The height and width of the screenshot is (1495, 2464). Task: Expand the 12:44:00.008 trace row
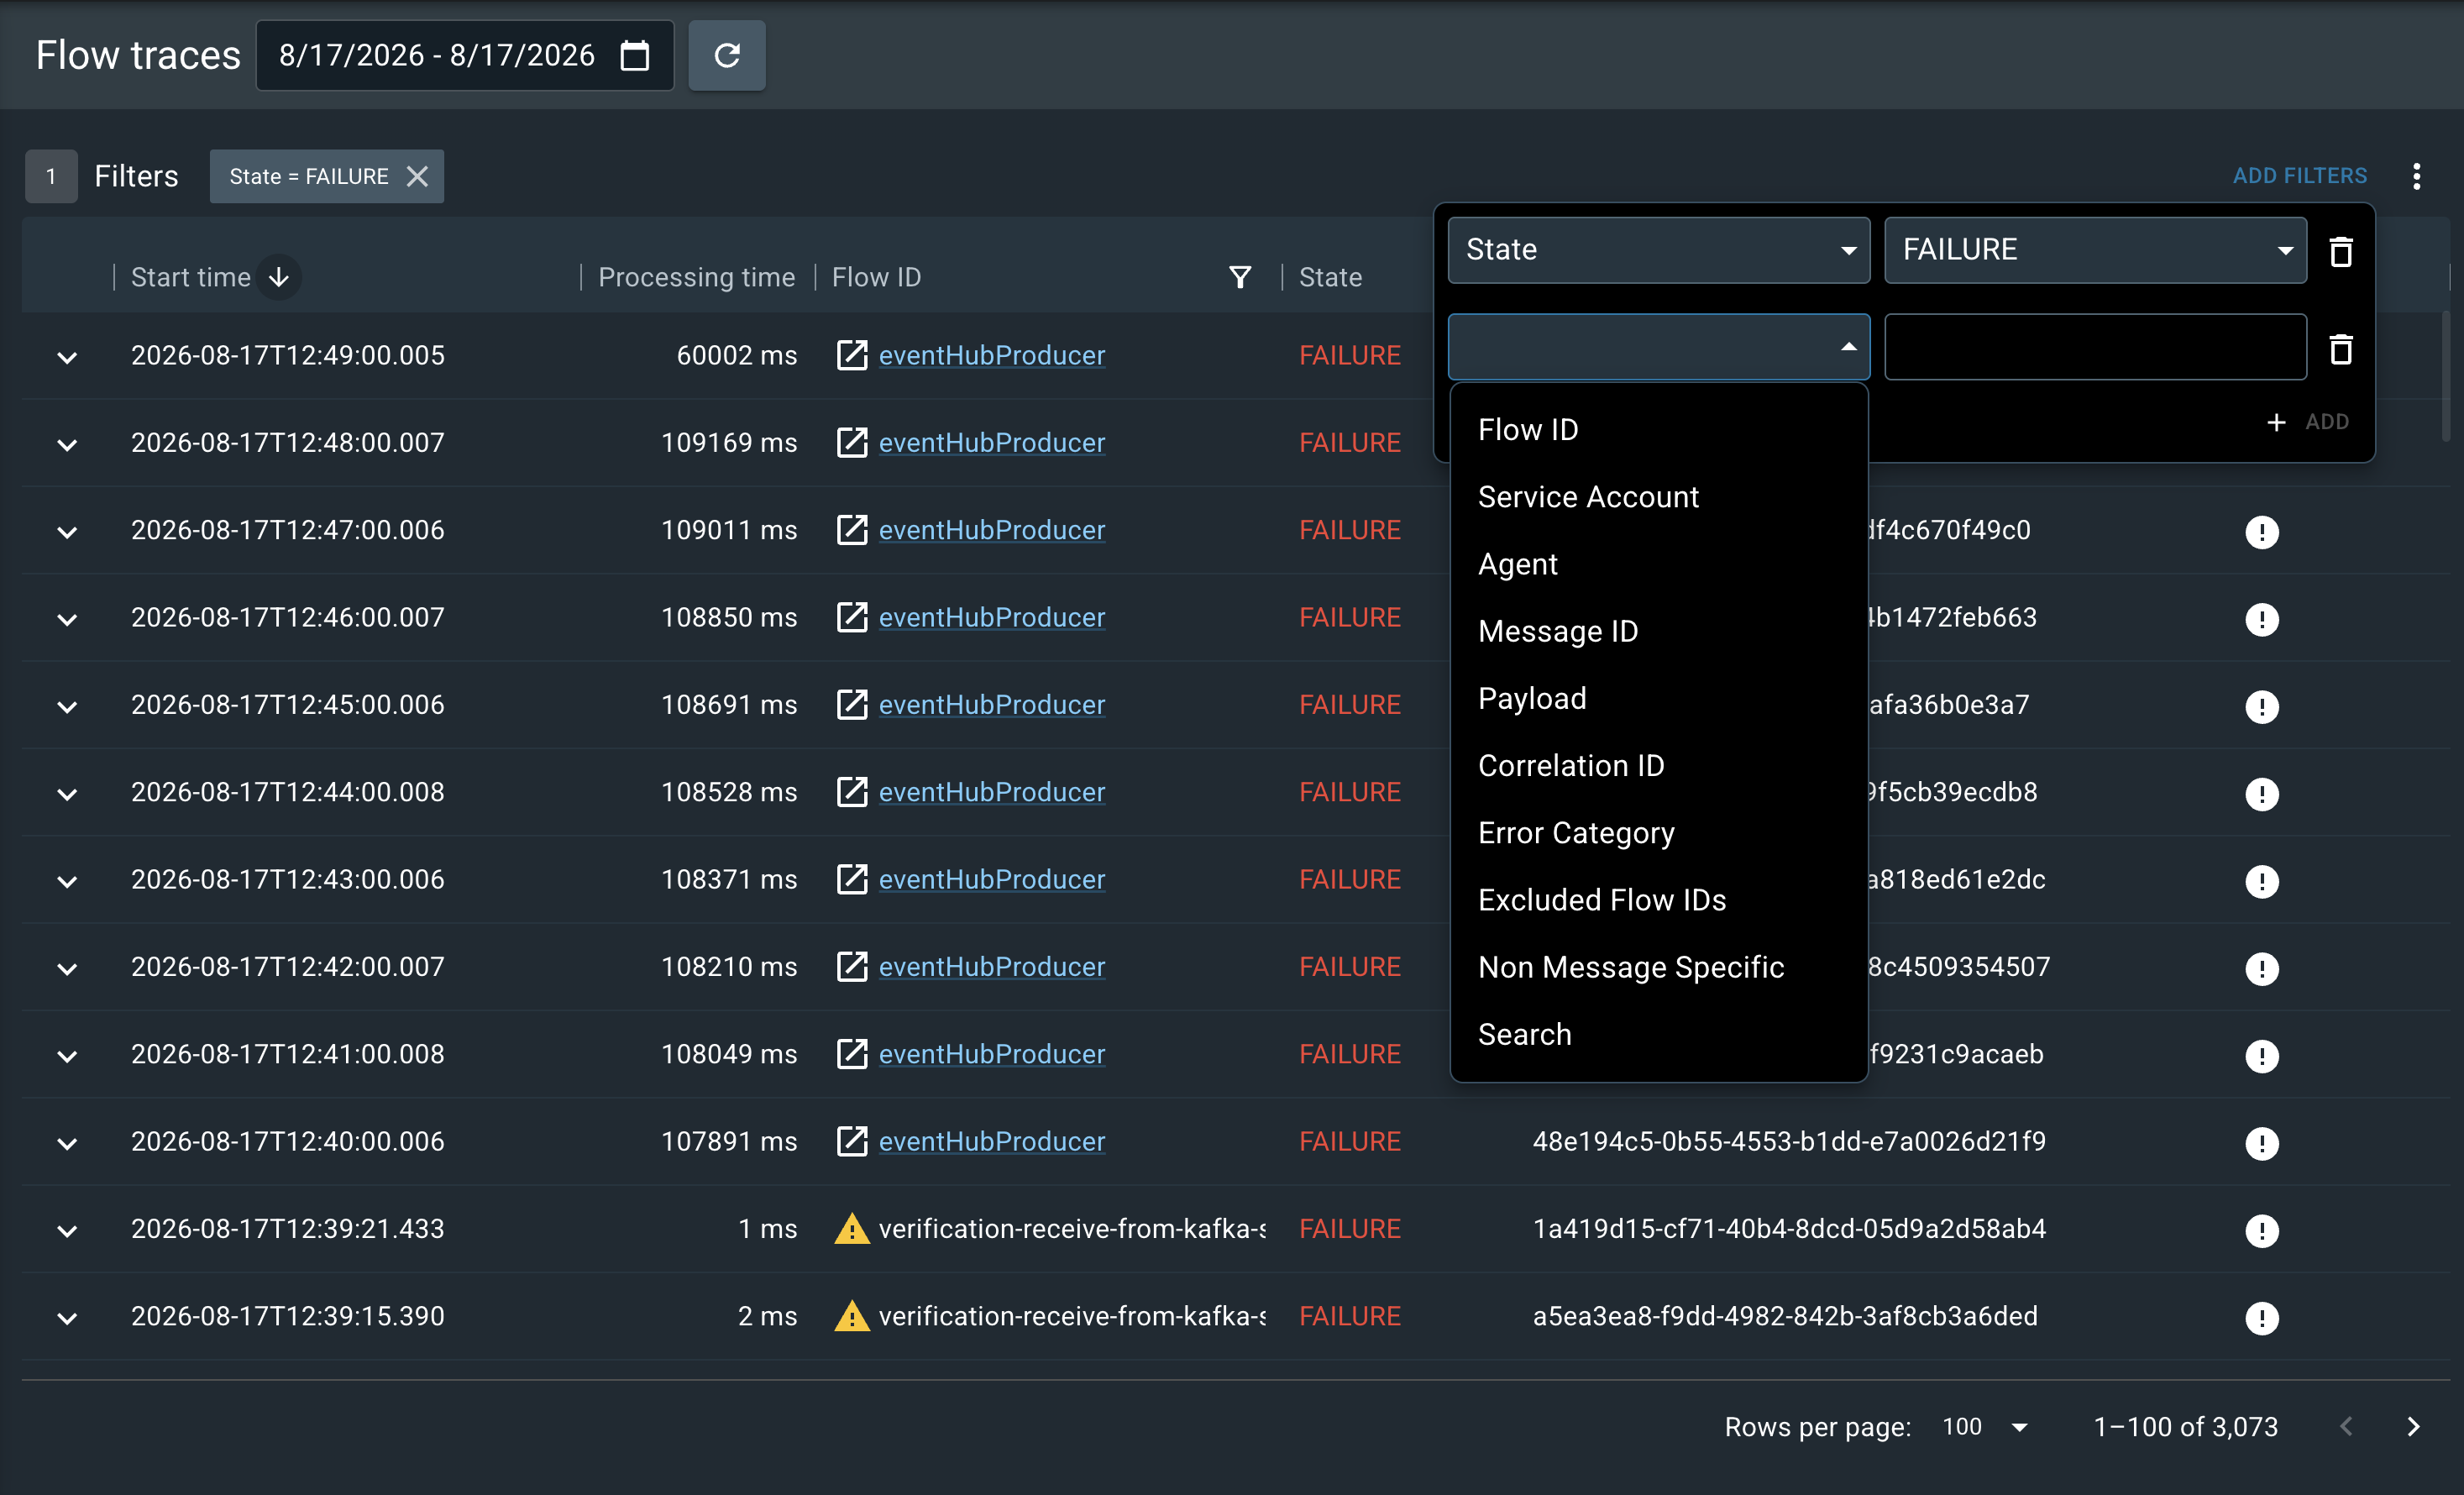(x=67, y=794)
